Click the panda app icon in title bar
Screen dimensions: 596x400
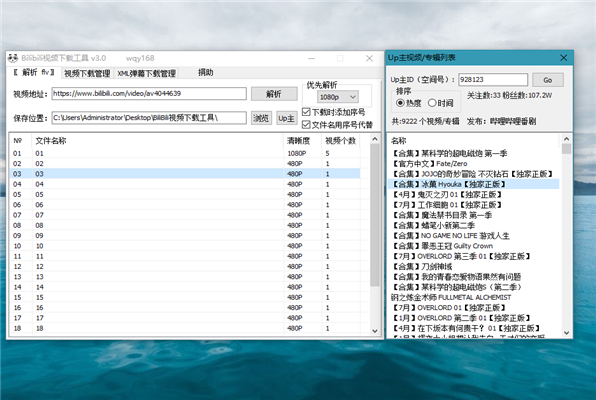point(13,58)
